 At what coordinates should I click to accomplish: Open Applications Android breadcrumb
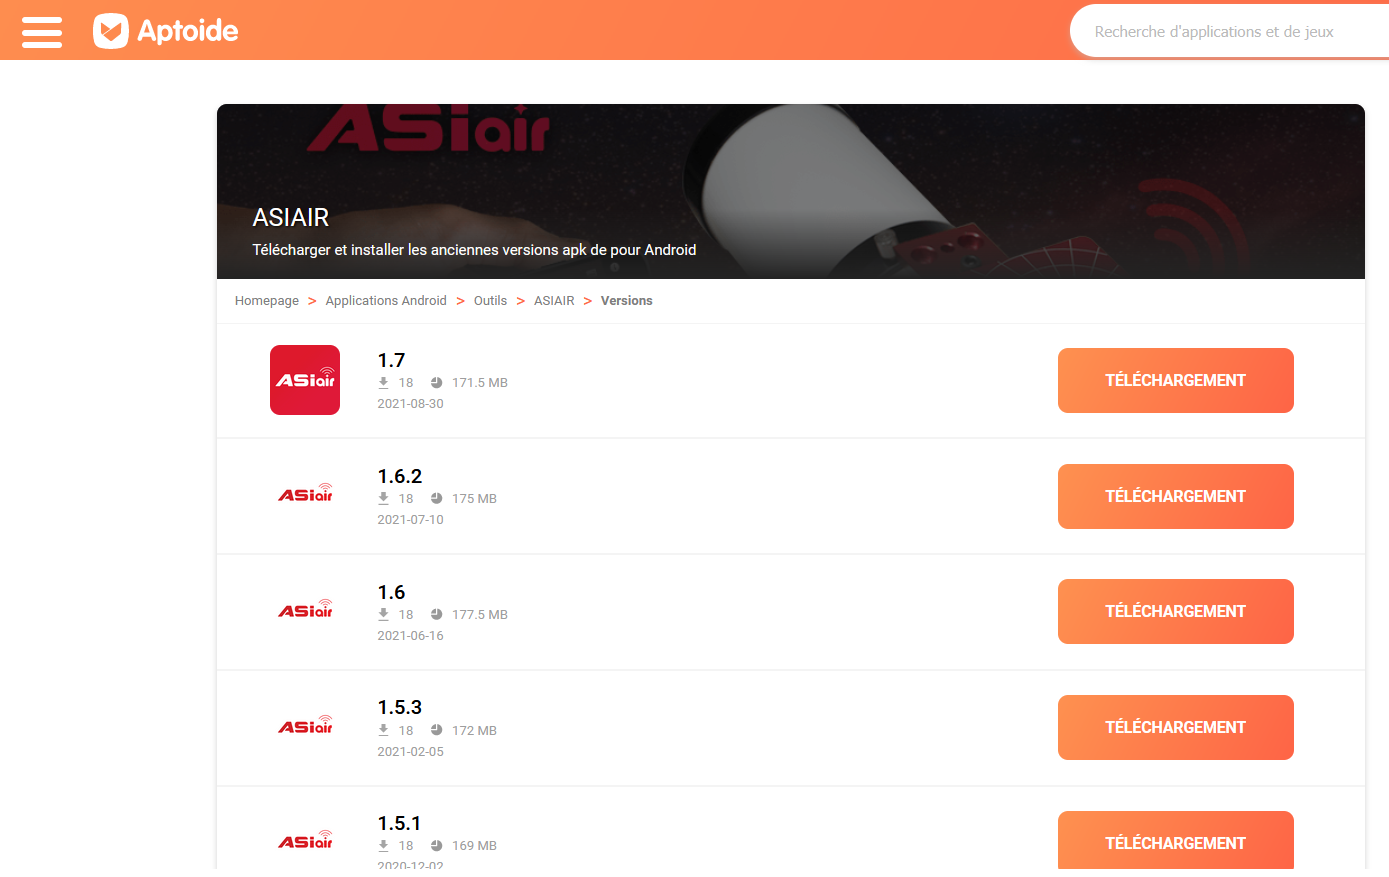tap(386, 301)
